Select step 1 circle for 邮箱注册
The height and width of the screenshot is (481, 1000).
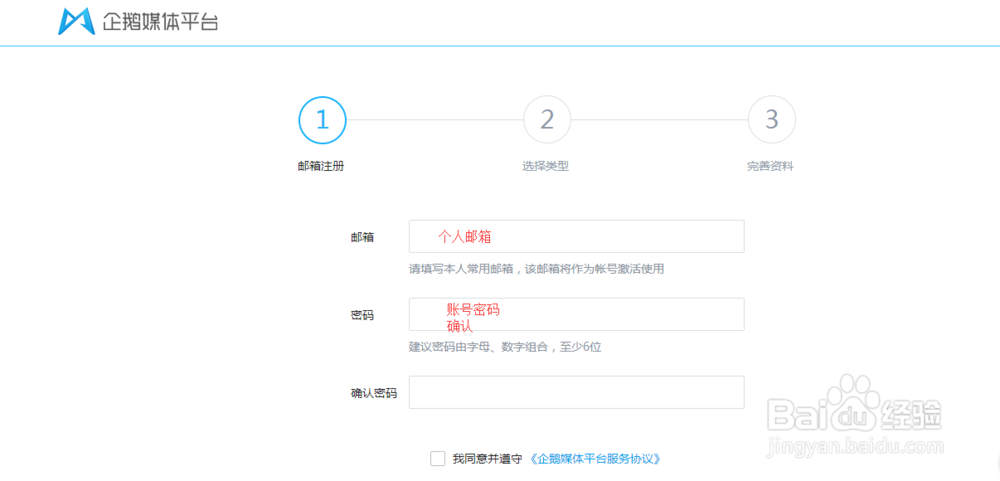coord(322,119)
